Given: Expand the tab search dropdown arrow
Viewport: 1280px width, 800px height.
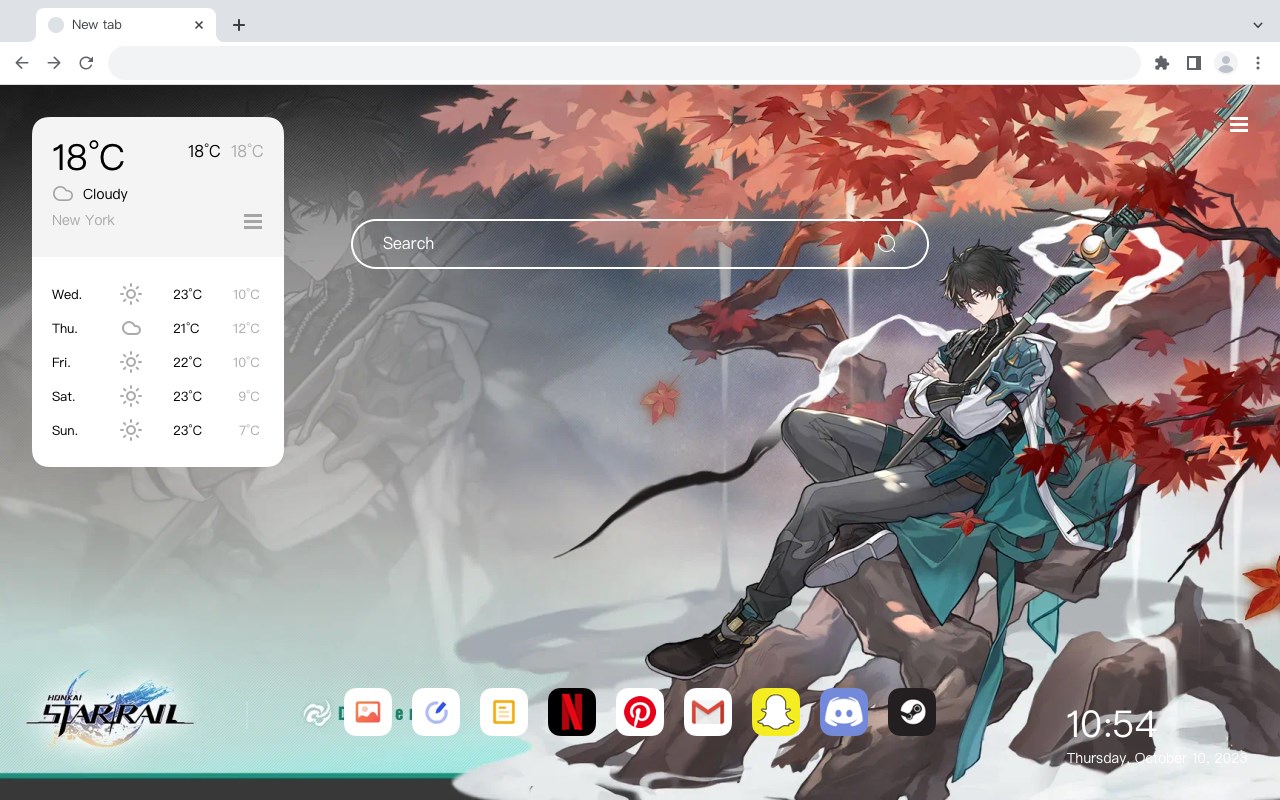Looking at the screenshot, I should (x=1258, y=25).
